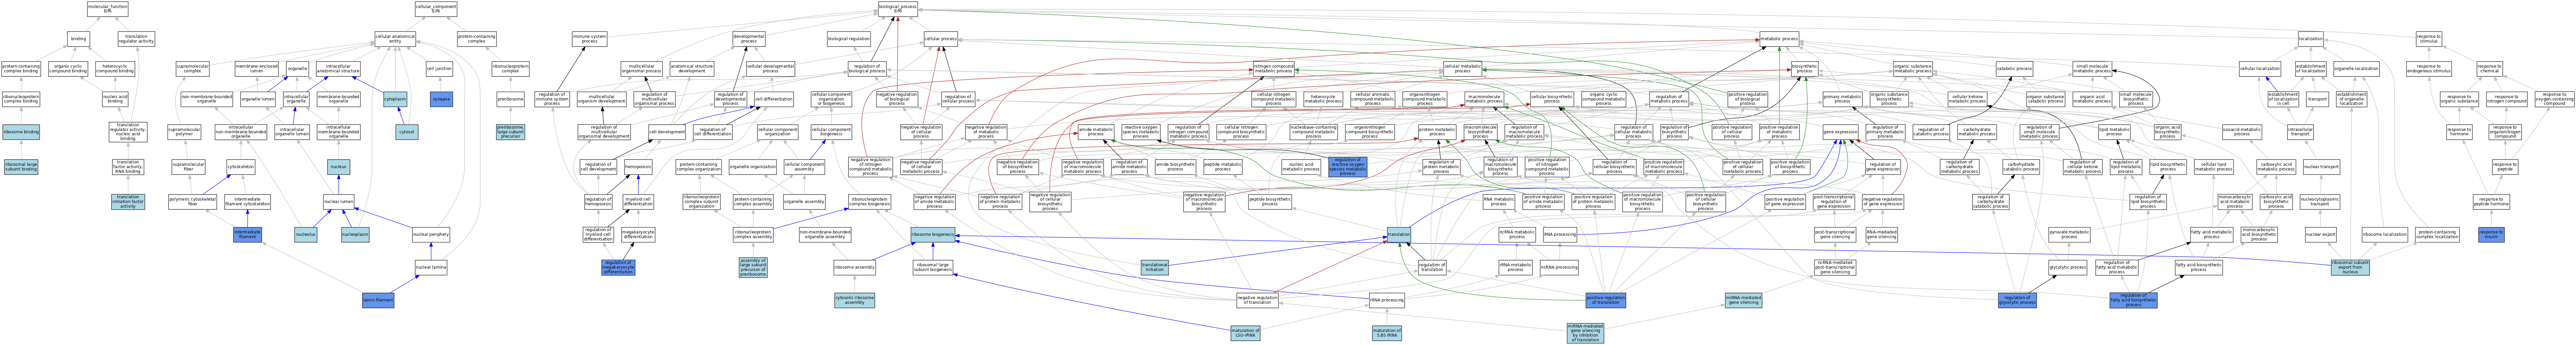Click the biological regulation node
The width and height of the screenshot is (2576, 345).
tap(849, 39)
